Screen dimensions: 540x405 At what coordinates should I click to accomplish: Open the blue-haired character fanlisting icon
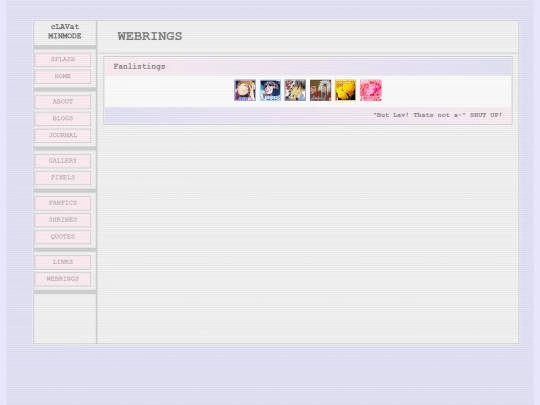(x=270, y=90)
